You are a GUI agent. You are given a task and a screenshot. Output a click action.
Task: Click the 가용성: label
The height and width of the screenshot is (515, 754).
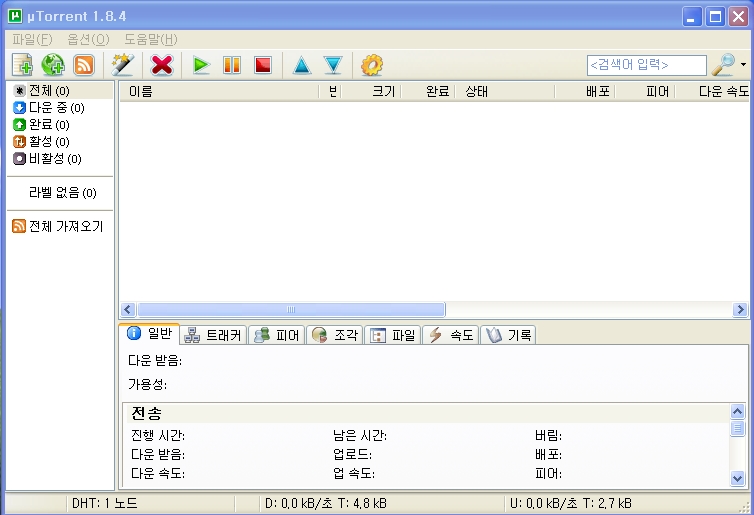[148, 384]
